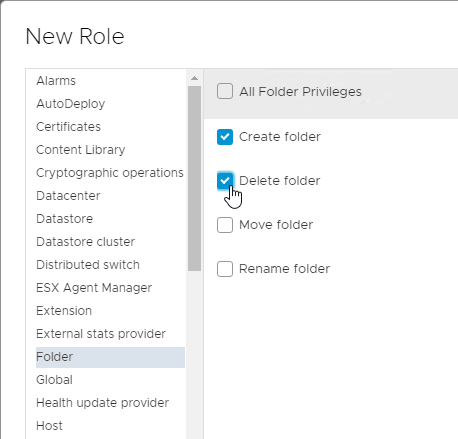The width and height of the screenshot is (458, 439).
Task: Check the All Folder Privileges checkbox
Action: (225, 91)
